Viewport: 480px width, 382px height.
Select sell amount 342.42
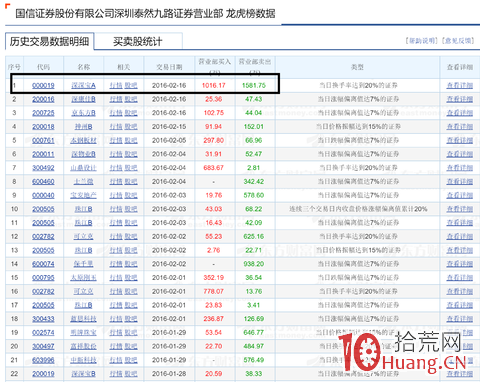254,181
